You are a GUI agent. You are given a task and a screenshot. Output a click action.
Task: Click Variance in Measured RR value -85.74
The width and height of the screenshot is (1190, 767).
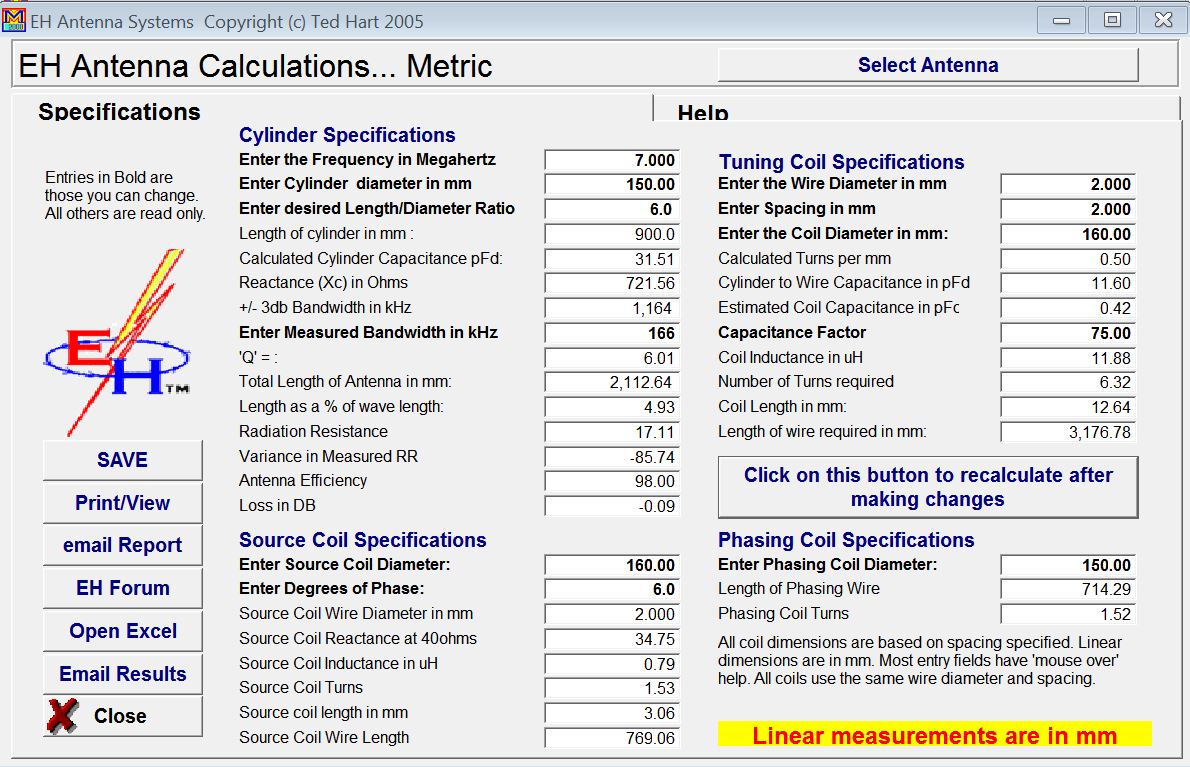point(612,457)
